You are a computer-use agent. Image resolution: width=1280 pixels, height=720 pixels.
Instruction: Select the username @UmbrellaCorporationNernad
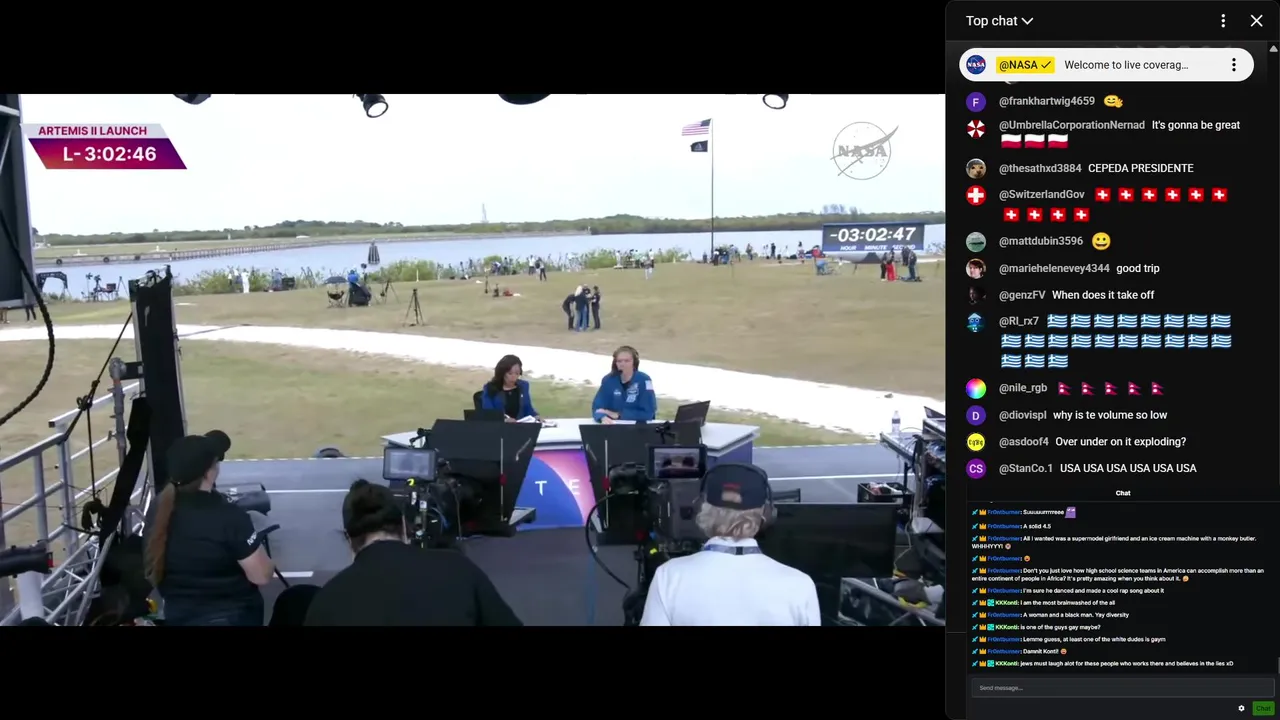pyautogui.click(x=1072, y=125)
